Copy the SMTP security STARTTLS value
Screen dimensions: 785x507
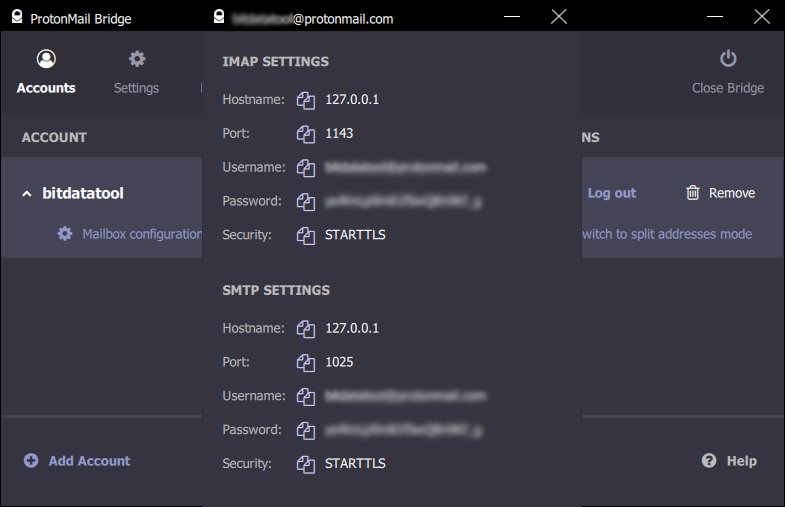click(x=305, y=464)
